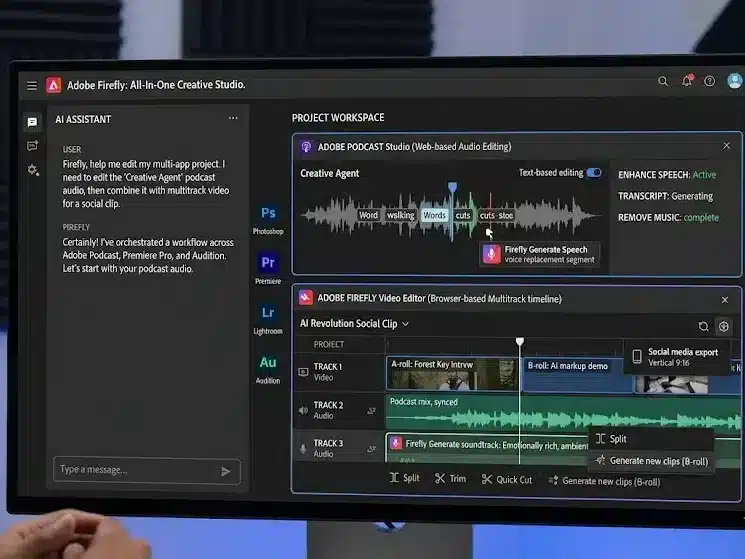Toggle the Track 3 microphone icon
The width and height of the screenshot is (745, 559).
point(303,448)
